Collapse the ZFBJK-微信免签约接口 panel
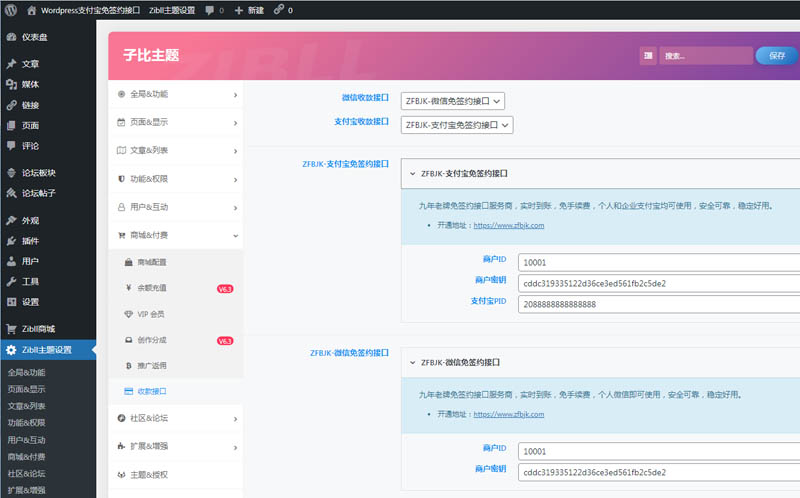This screenshot has height=498, width=800. pos(413,362)
